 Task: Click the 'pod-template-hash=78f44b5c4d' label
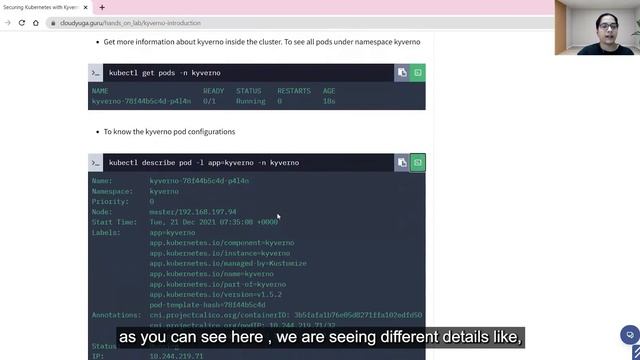point(207,305)
